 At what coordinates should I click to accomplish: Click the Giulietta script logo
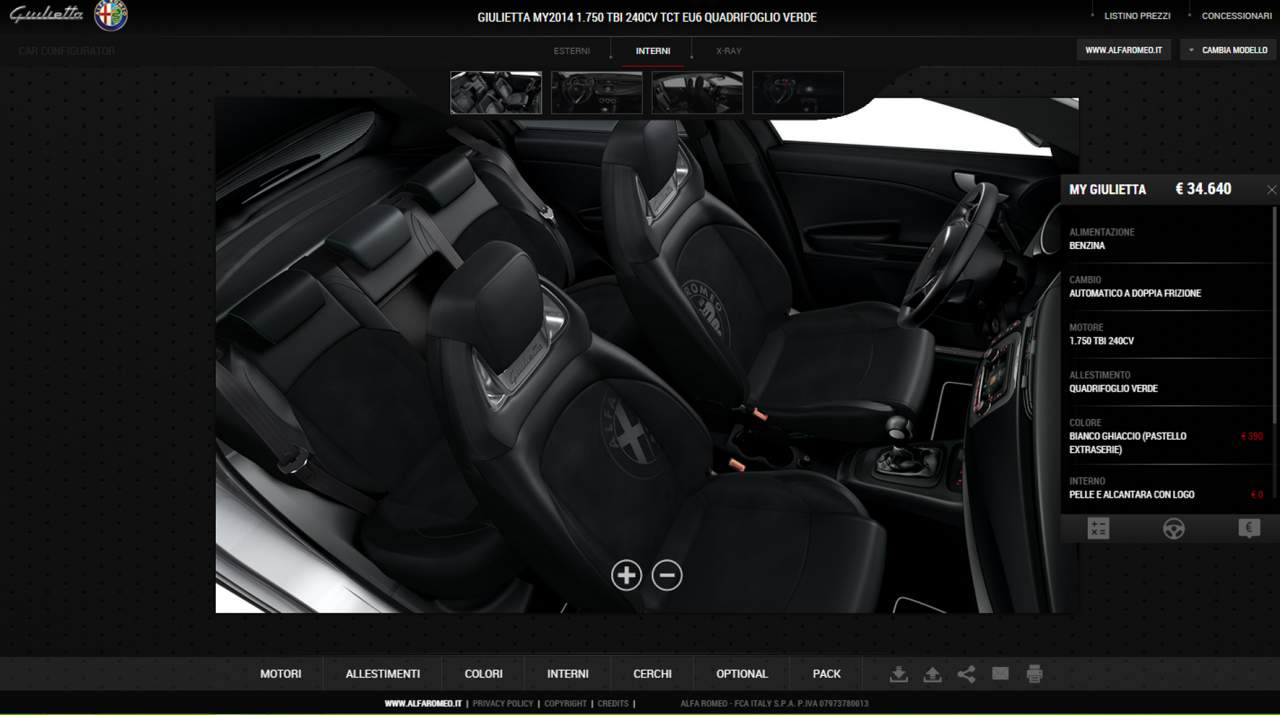[46, 14]
